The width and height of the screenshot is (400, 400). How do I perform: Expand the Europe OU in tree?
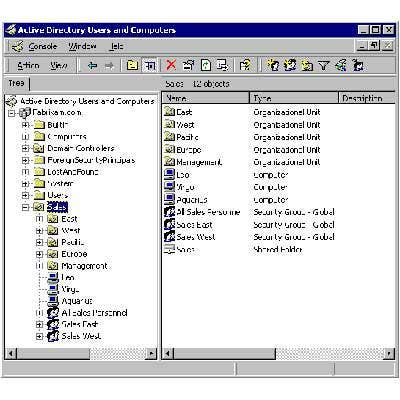tap(39, 254)
